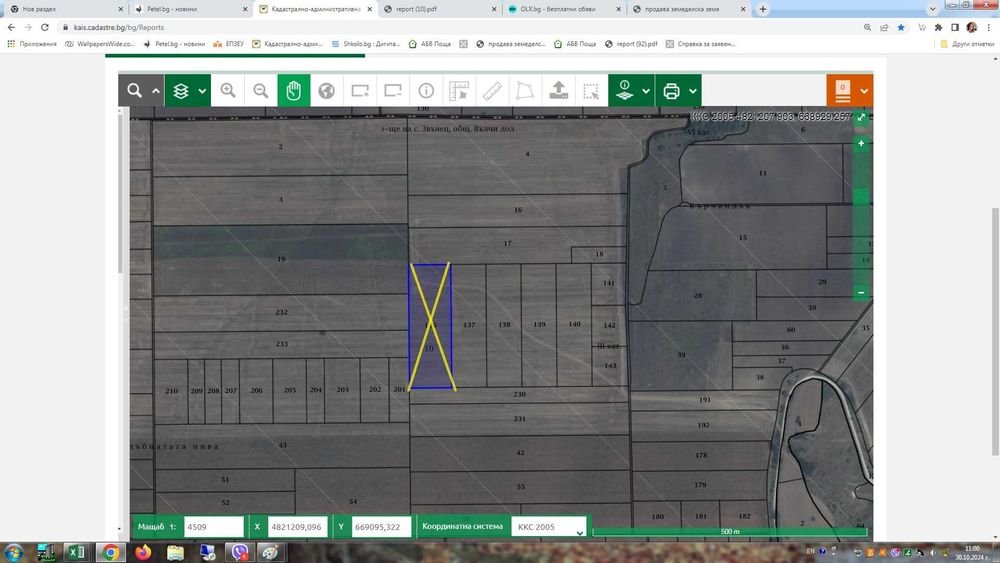Click the print map icon
The width and height of the screenshot is (1000, 563).
(x=671, y=91)
